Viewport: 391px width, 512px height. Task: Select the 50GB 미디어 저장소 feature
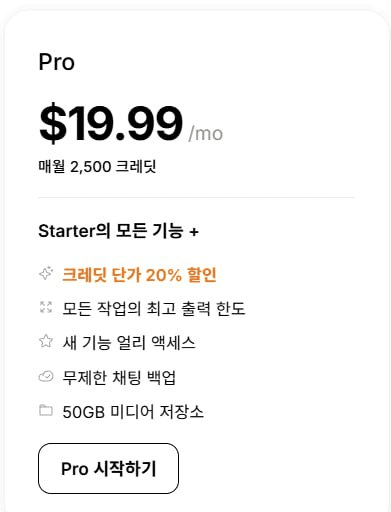[133, 412]
